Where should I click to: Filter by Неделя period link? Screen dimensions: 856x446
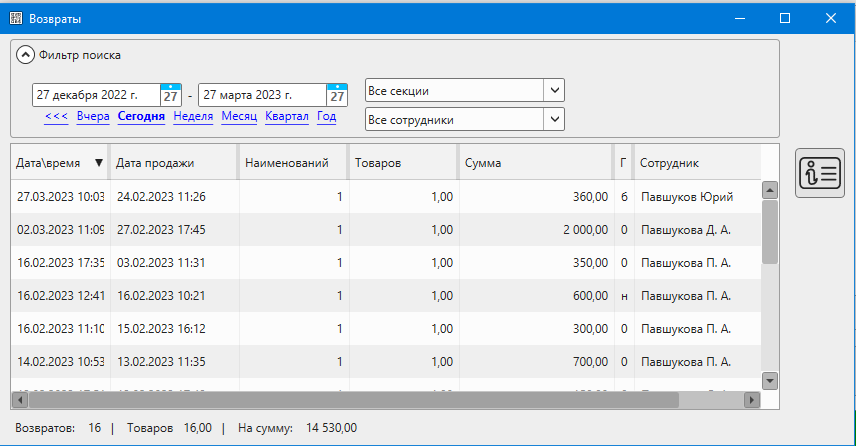point(193,116)
